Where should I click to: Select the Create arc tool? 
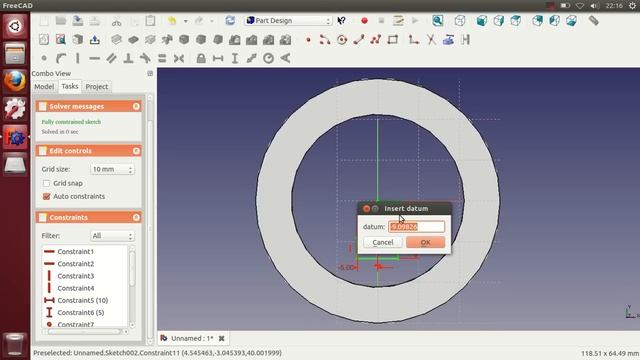[x=325, y=40]
